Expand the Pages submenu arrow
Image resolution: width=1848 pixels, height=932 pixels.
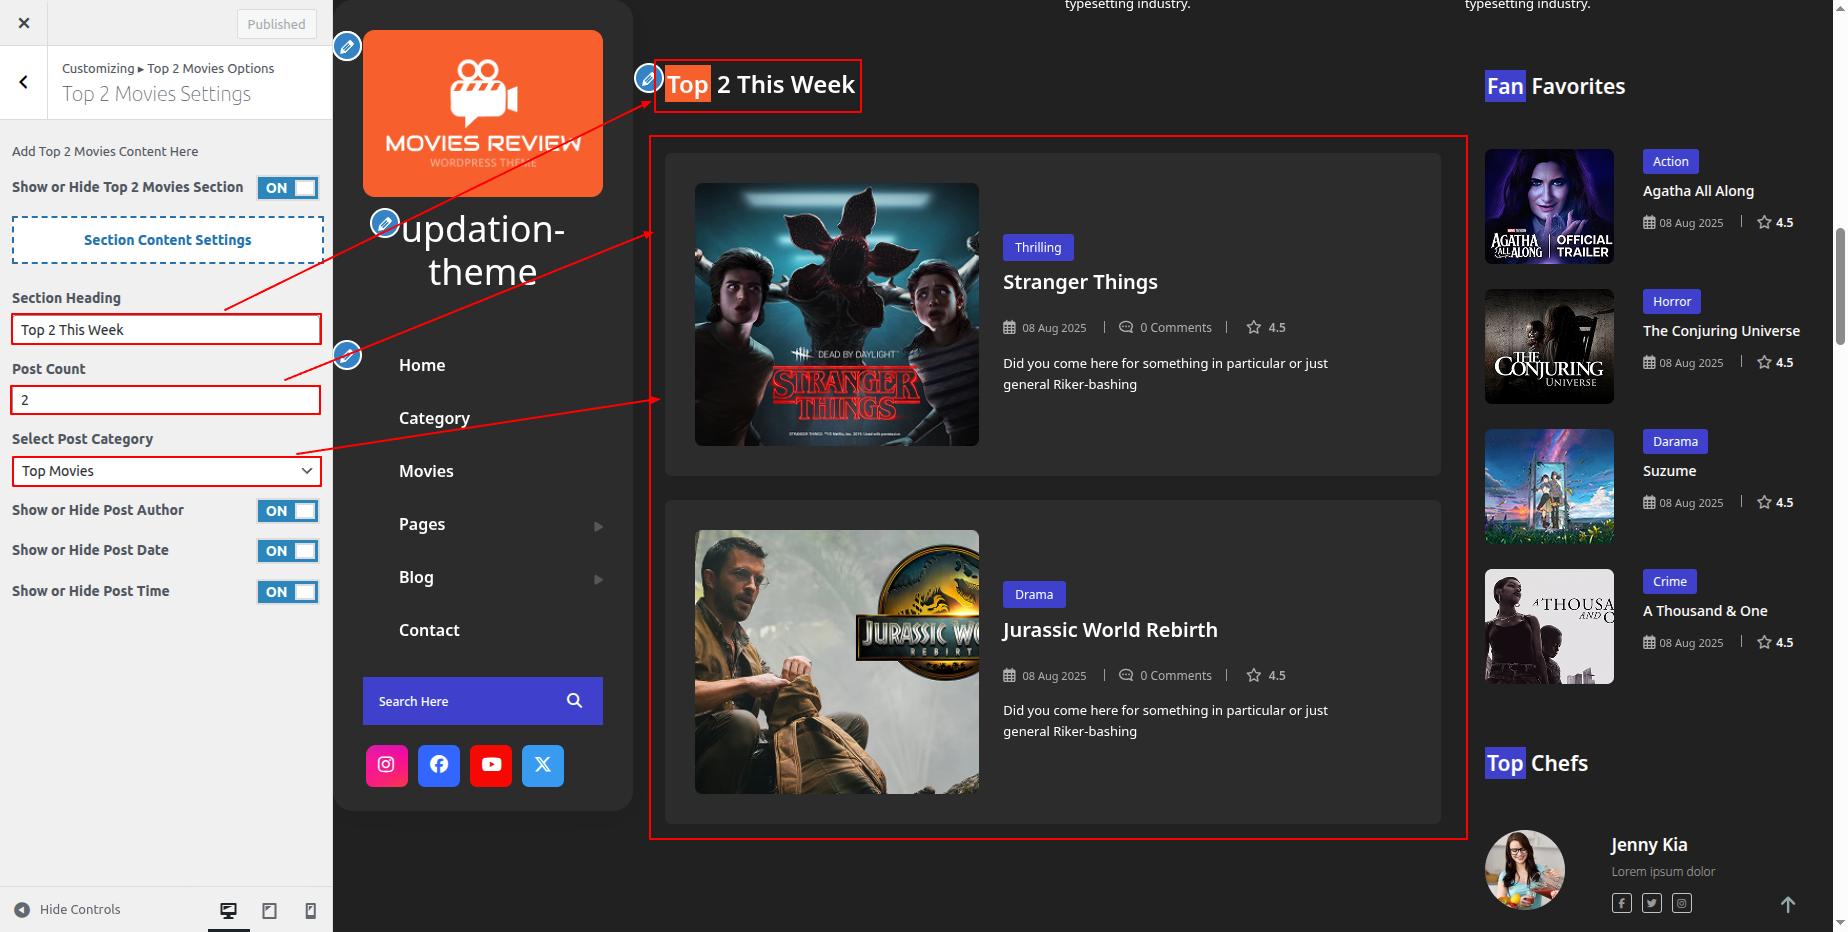click(x=598, y=526)
